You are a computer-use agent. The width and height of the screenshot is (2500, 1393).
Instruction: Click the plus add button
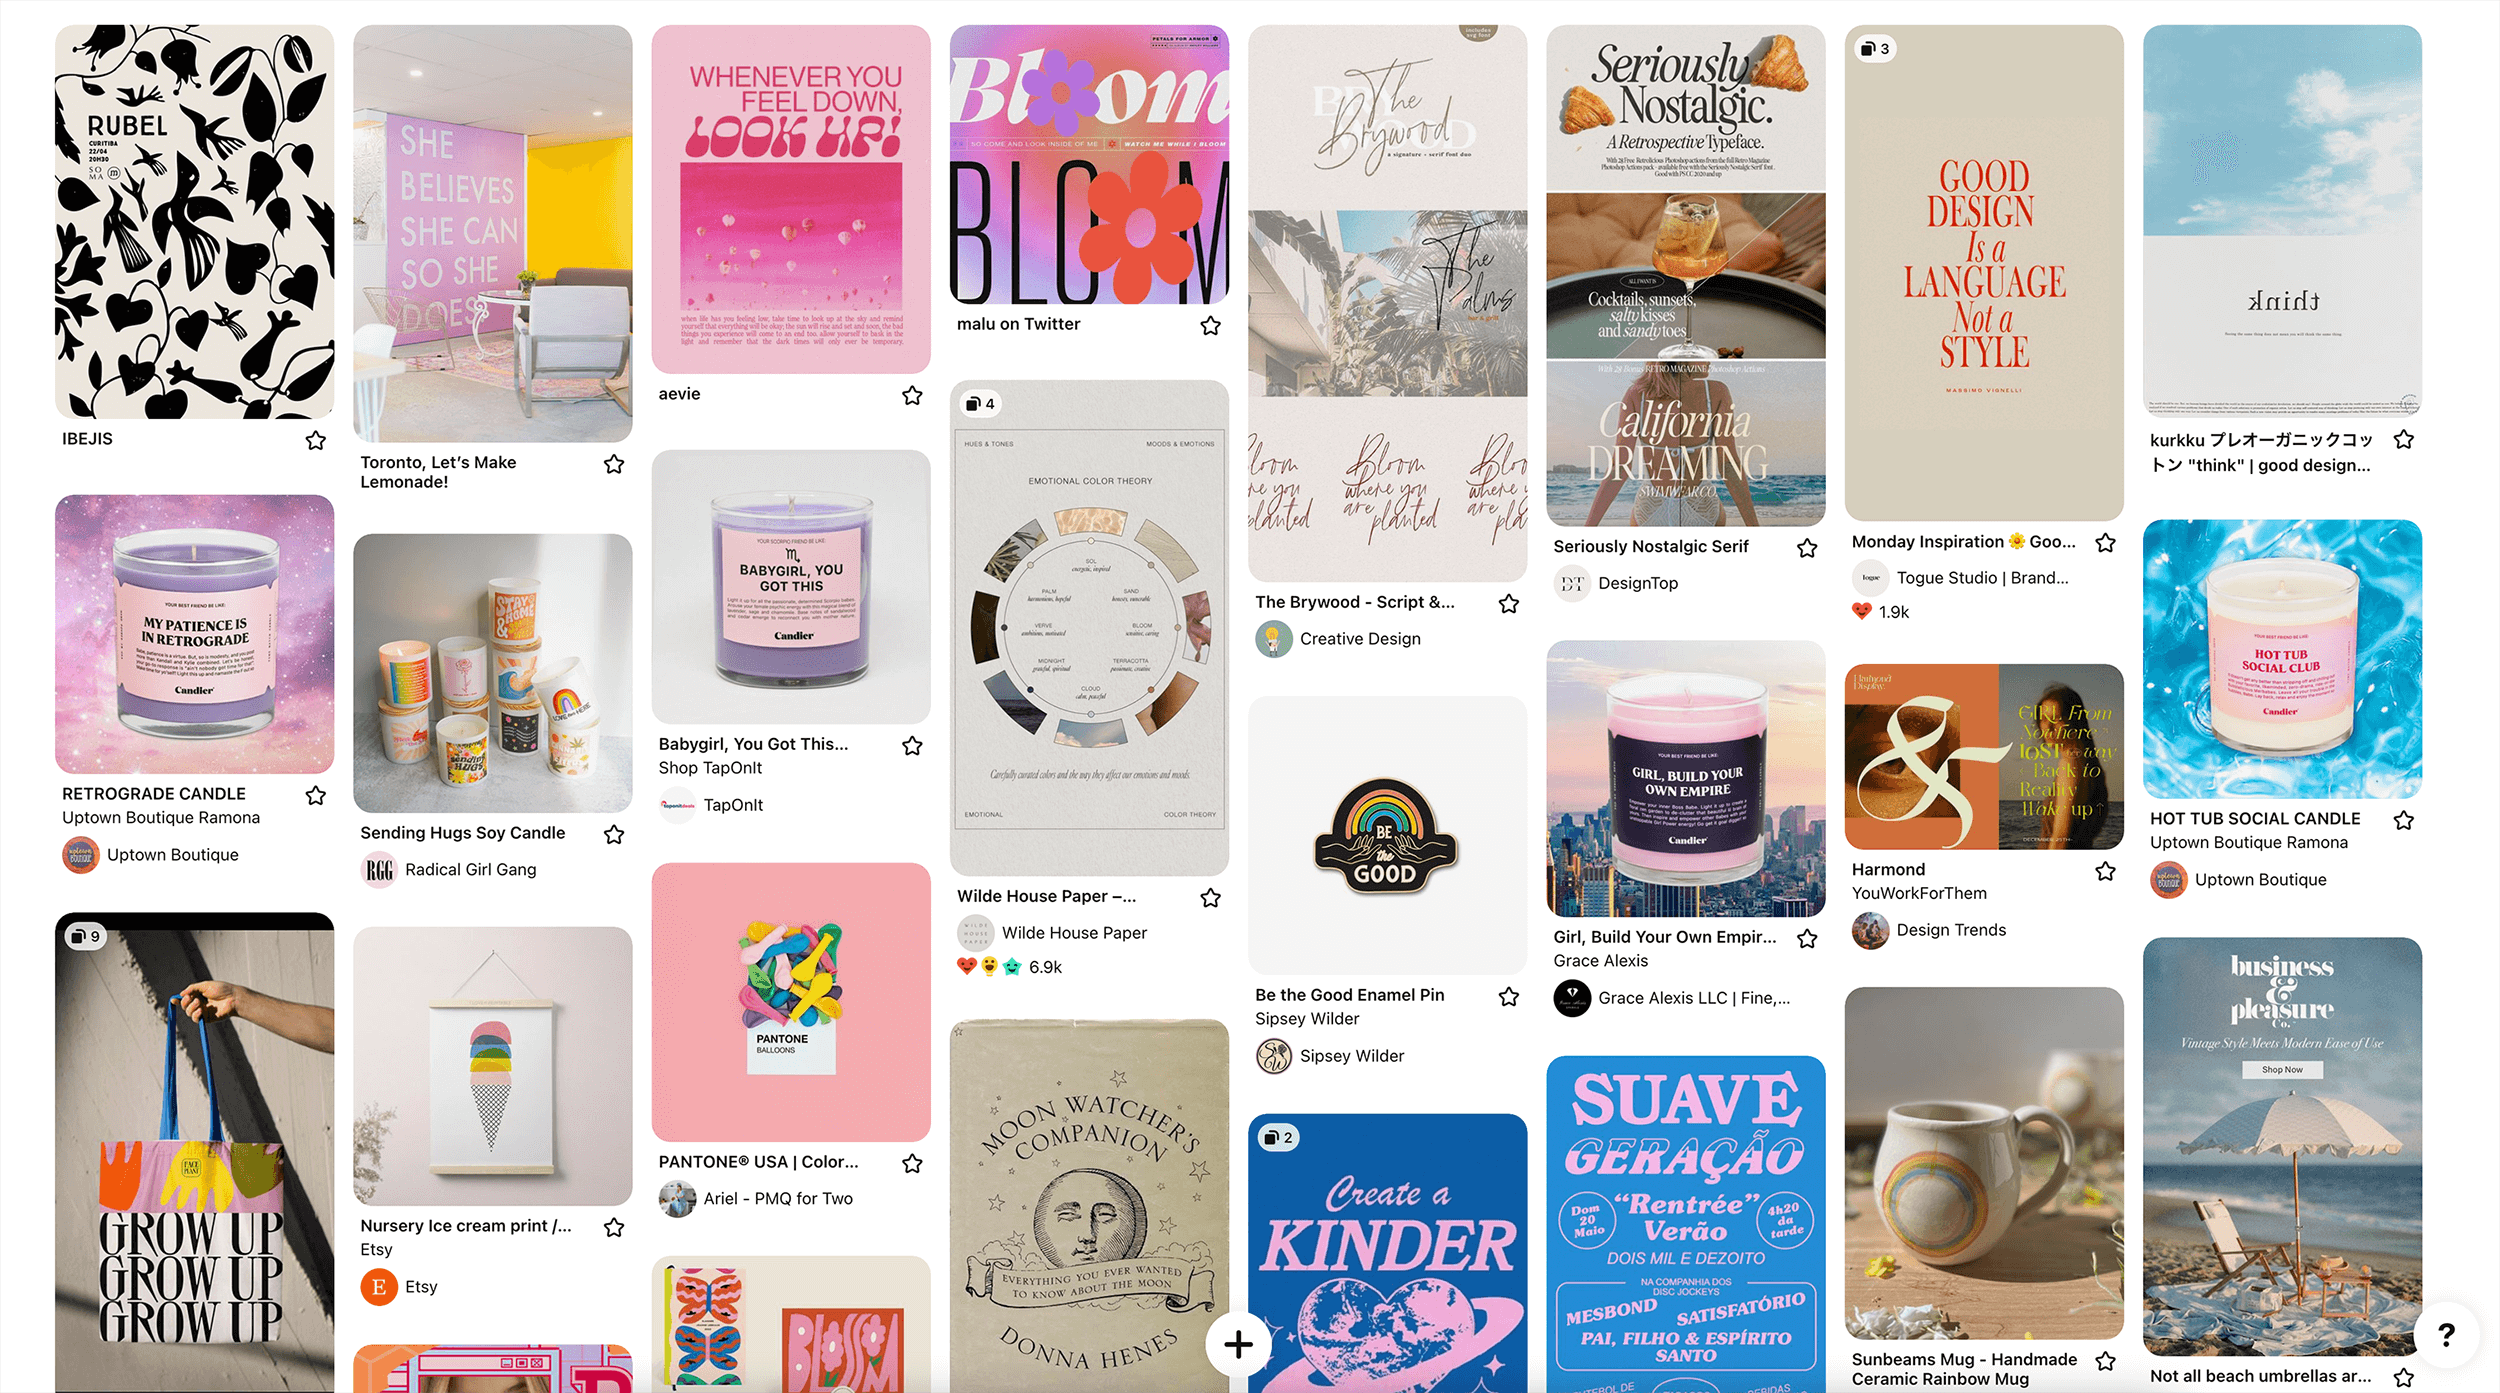[1238, 1344]
